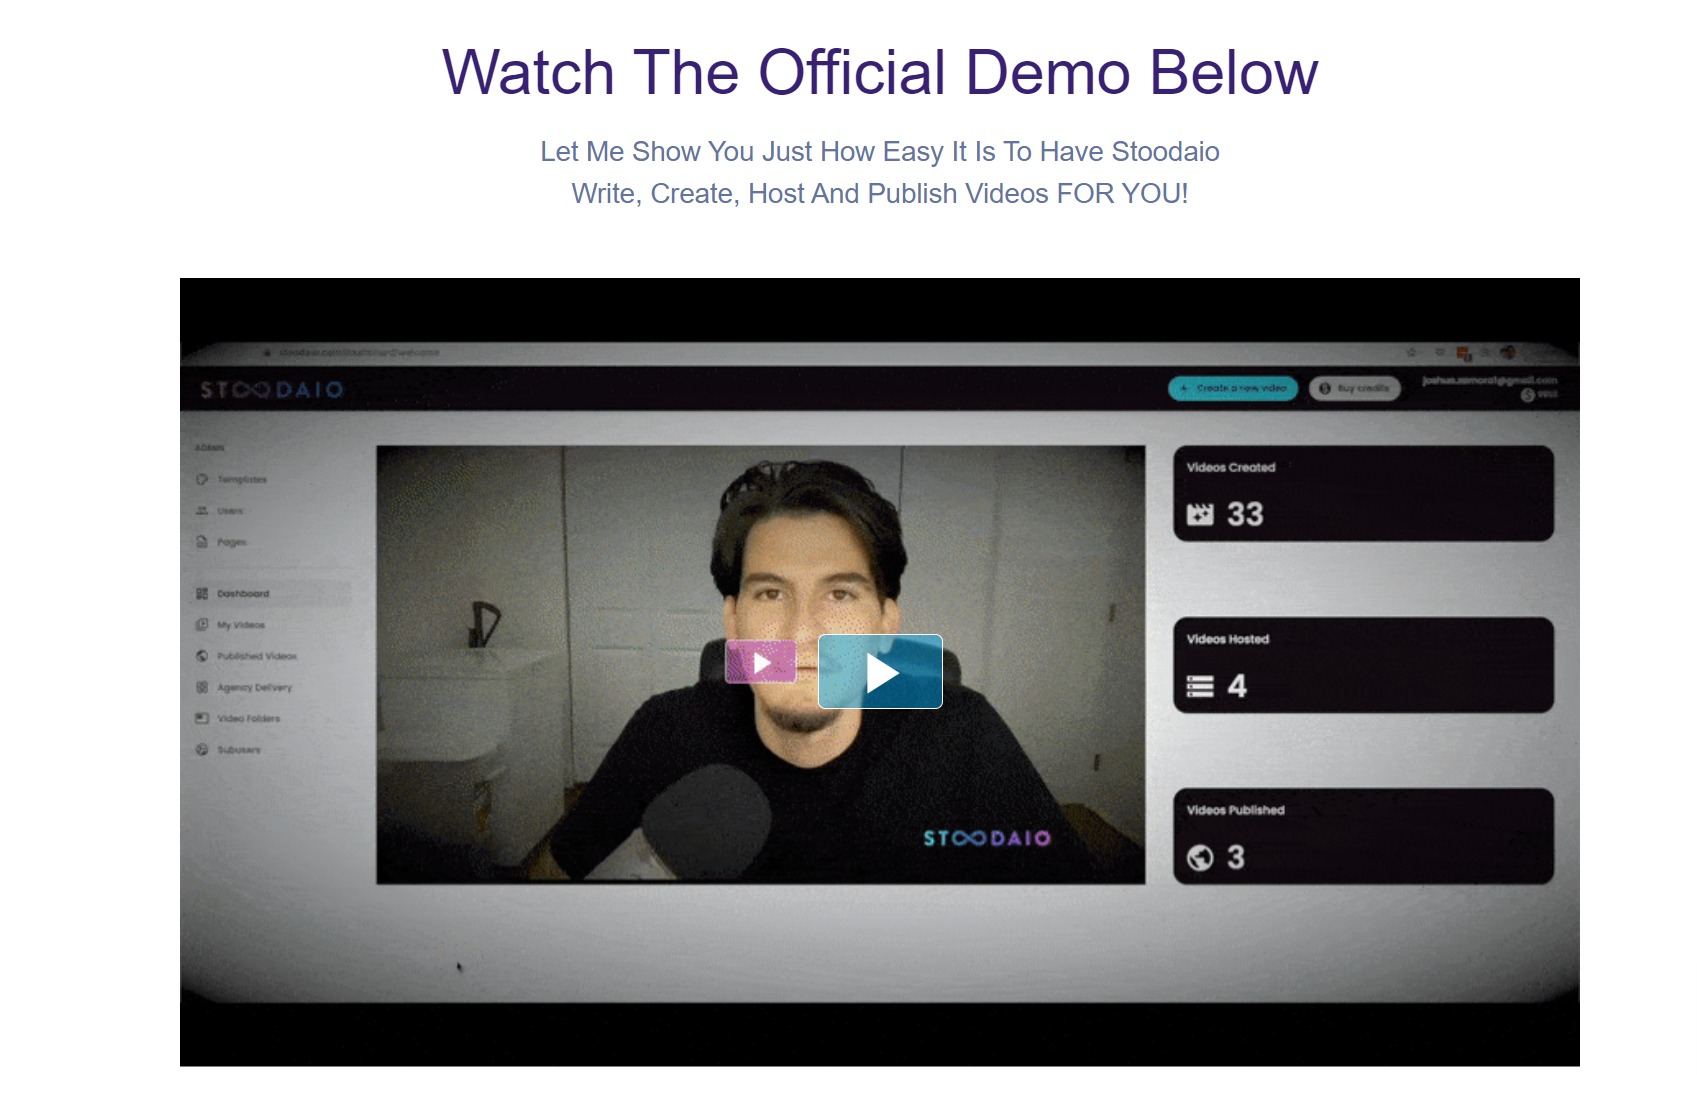Click the clapperboard icon beside 33
The image size is (1697, 1097).
point(1200,515)
